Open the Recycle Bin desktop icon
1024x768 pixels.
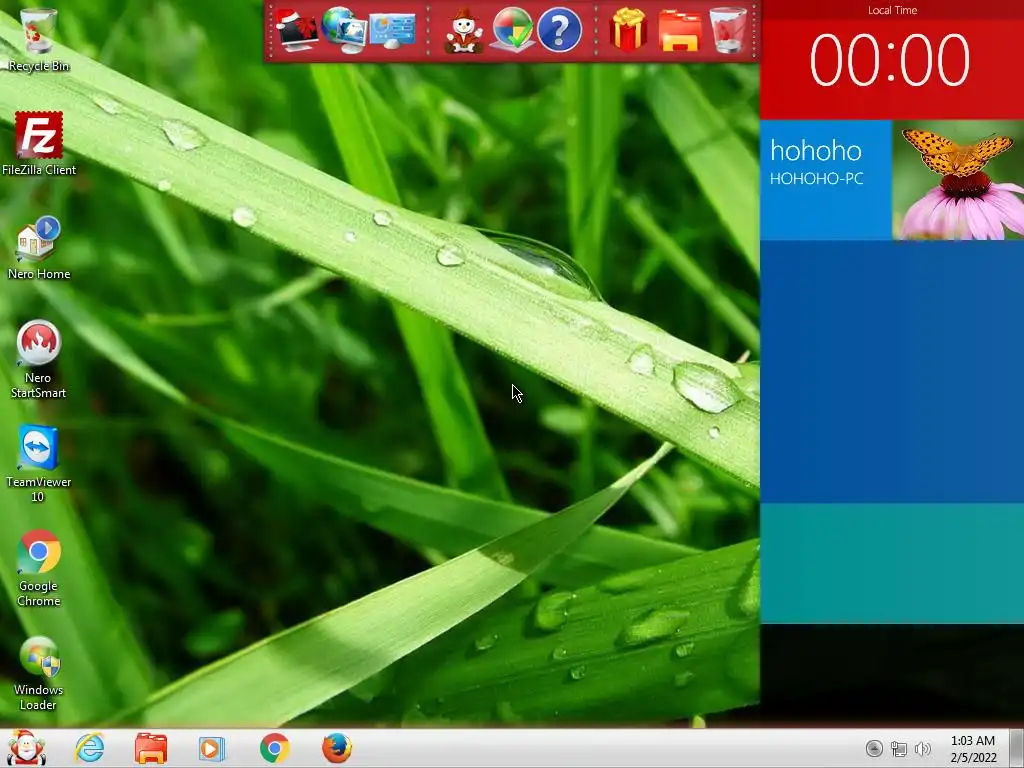(x=39, y=39)
